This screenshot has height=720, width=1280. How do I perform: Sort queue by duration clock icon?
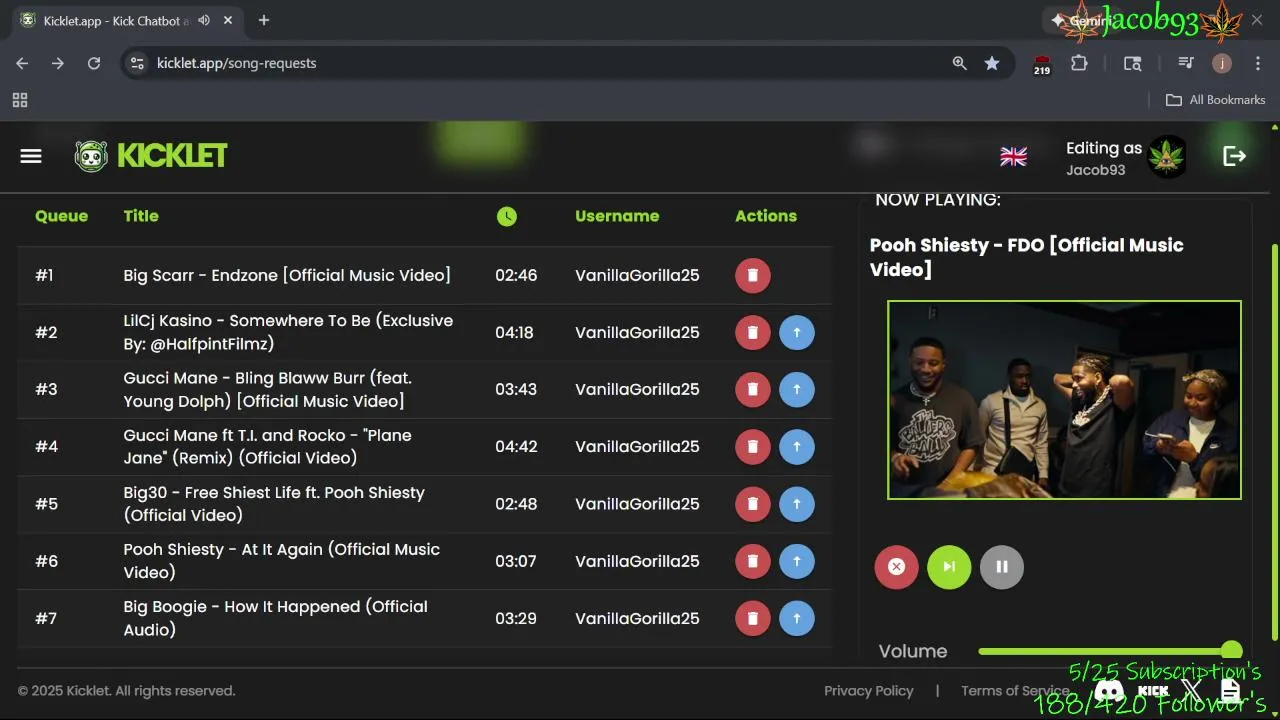pyautogui.click(x=507, y=216)
